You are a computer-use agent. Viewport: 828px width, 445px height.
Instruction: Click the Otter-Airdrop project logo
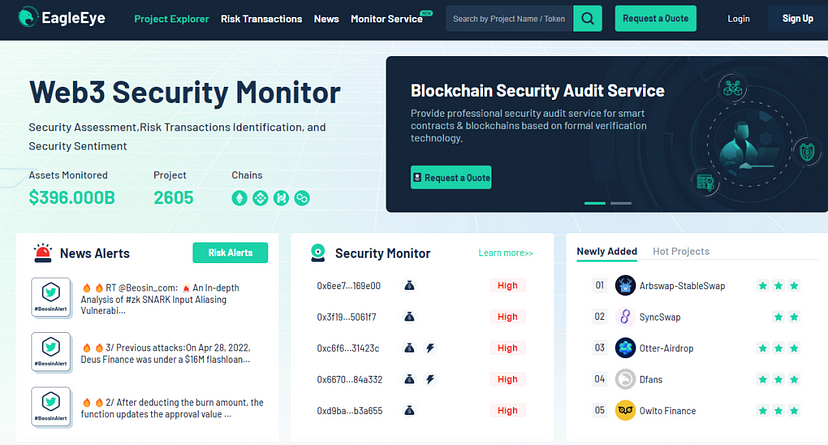click(625, 348)
